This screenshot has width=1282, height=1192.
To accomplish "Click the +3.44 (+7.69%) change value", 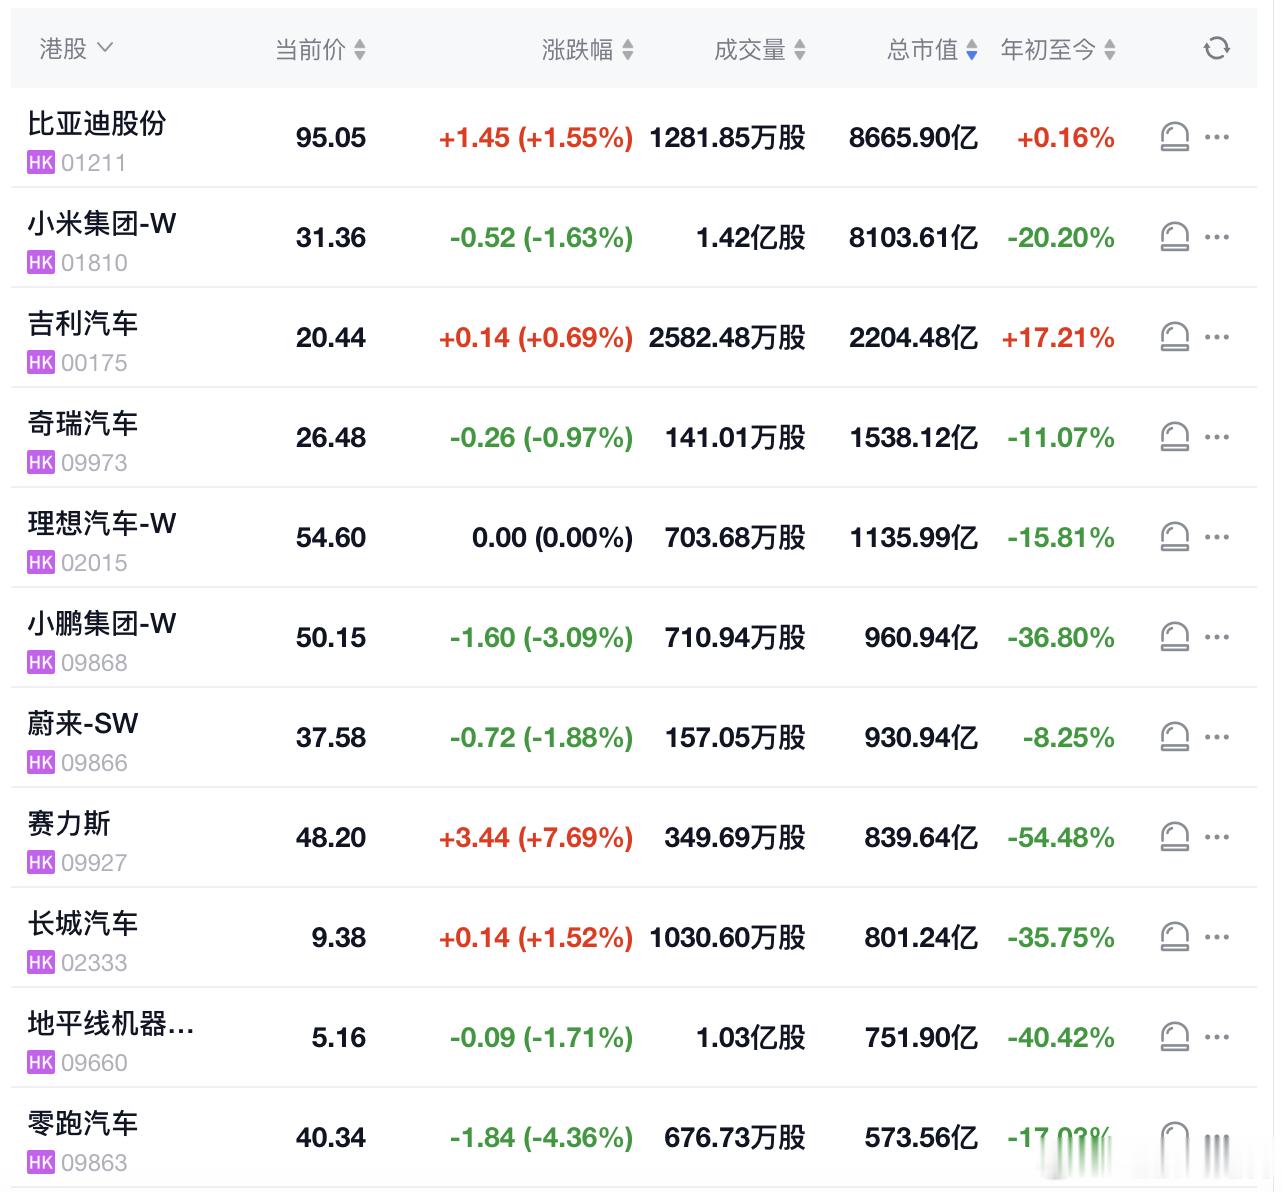I will 536,837.
